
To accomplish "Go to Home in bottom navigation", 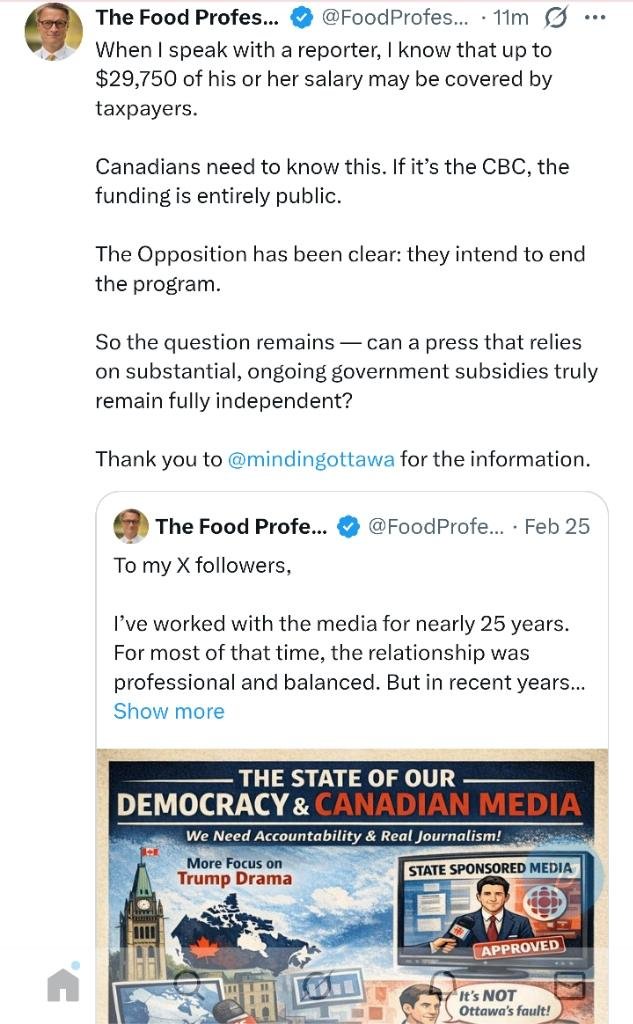I will 63,984.
